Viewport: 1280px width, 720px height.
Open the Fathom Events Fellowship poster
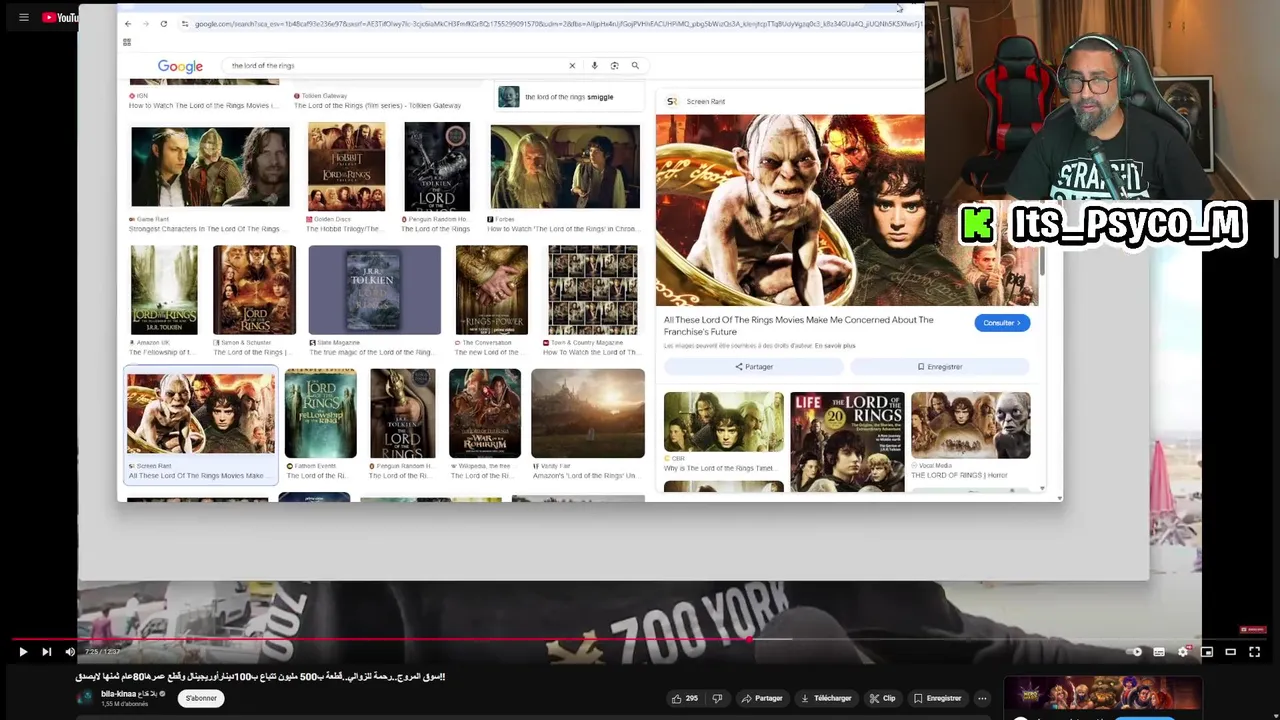click(x=320, y=413)
